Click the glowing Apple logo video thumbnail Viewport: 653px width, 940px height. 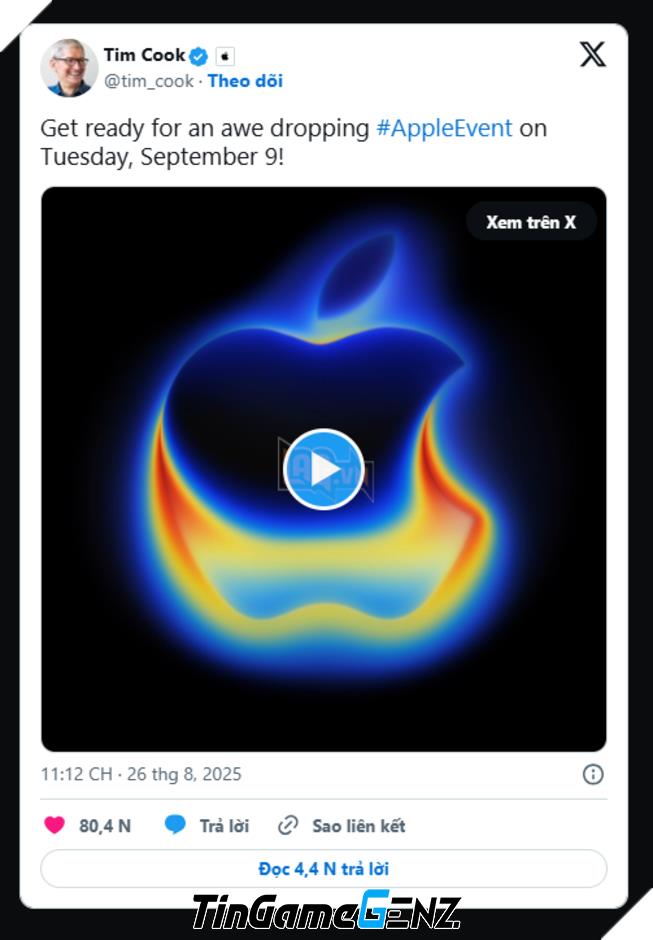coord(324,469)
